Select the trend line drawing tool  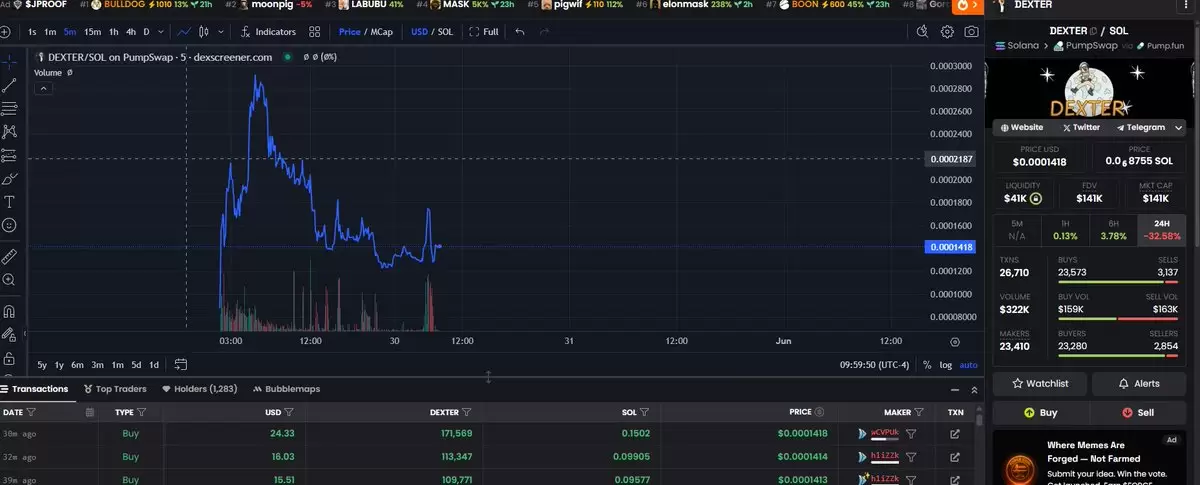tap(9, 85)
